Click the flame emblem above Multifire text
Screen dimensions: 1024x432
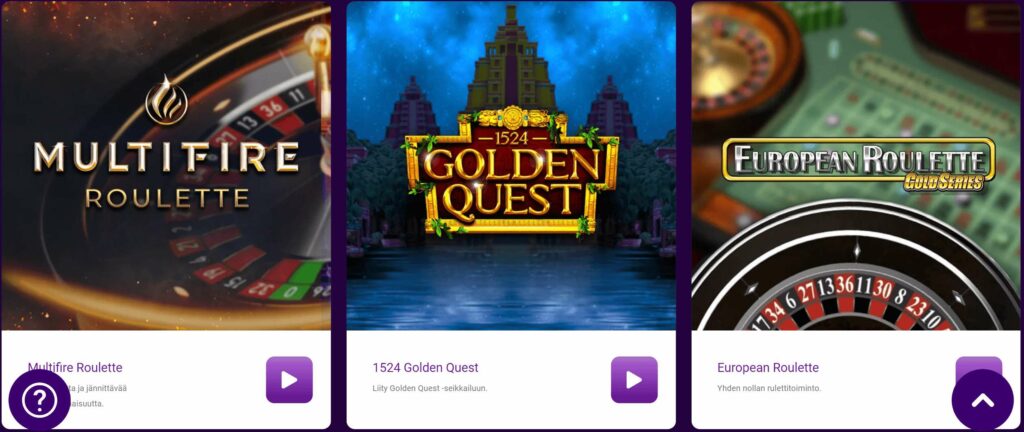166,100
